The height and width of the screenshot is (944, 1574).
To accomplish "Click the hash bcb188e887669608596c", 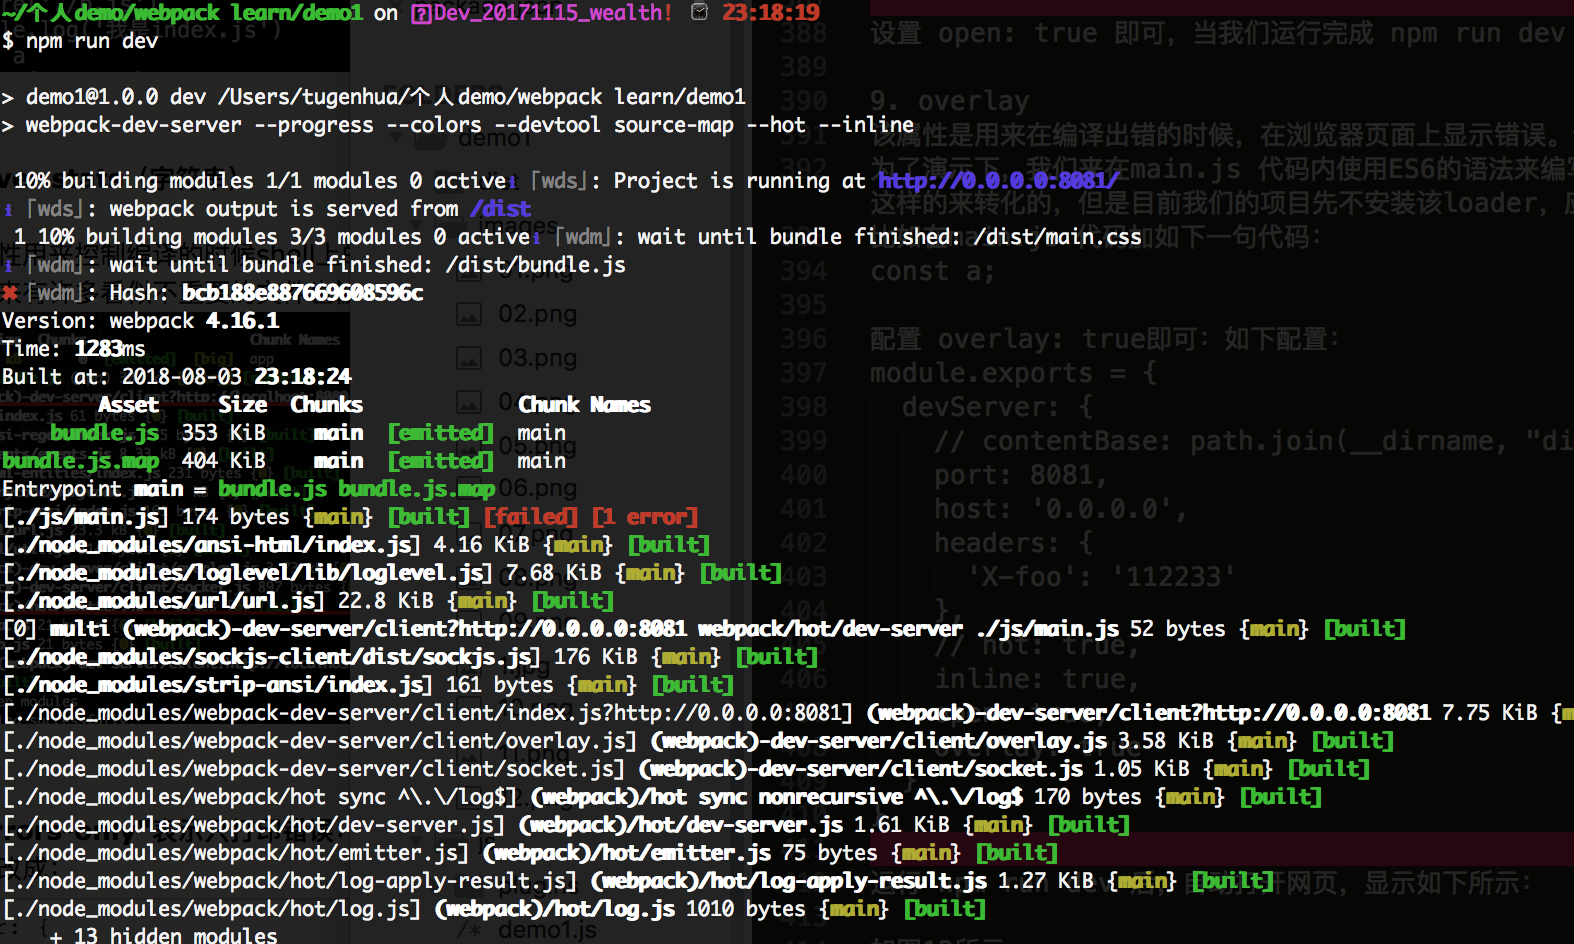I will click(x=302, y=293).
